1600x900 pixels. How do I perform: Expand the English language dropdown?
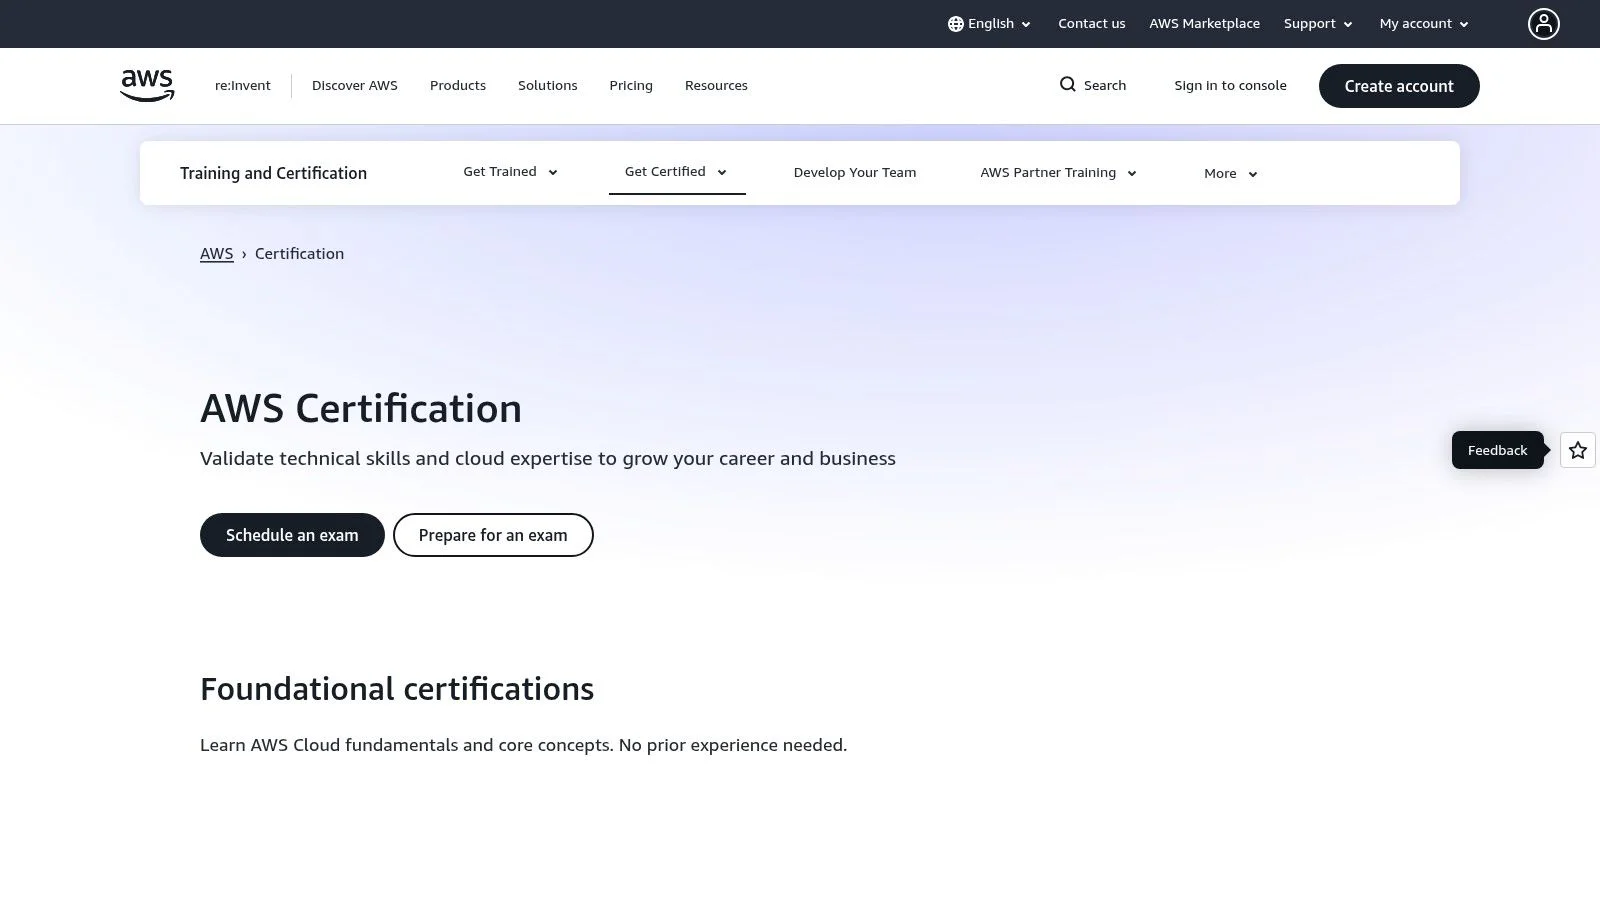click(x=989, y=24)
